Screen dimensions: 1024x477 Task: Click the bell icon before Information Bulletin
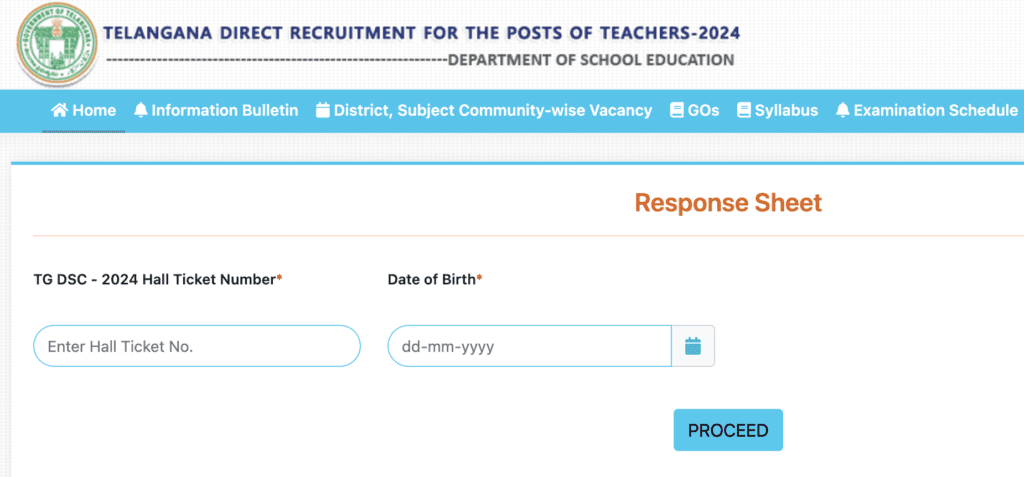tap(140, 111)
